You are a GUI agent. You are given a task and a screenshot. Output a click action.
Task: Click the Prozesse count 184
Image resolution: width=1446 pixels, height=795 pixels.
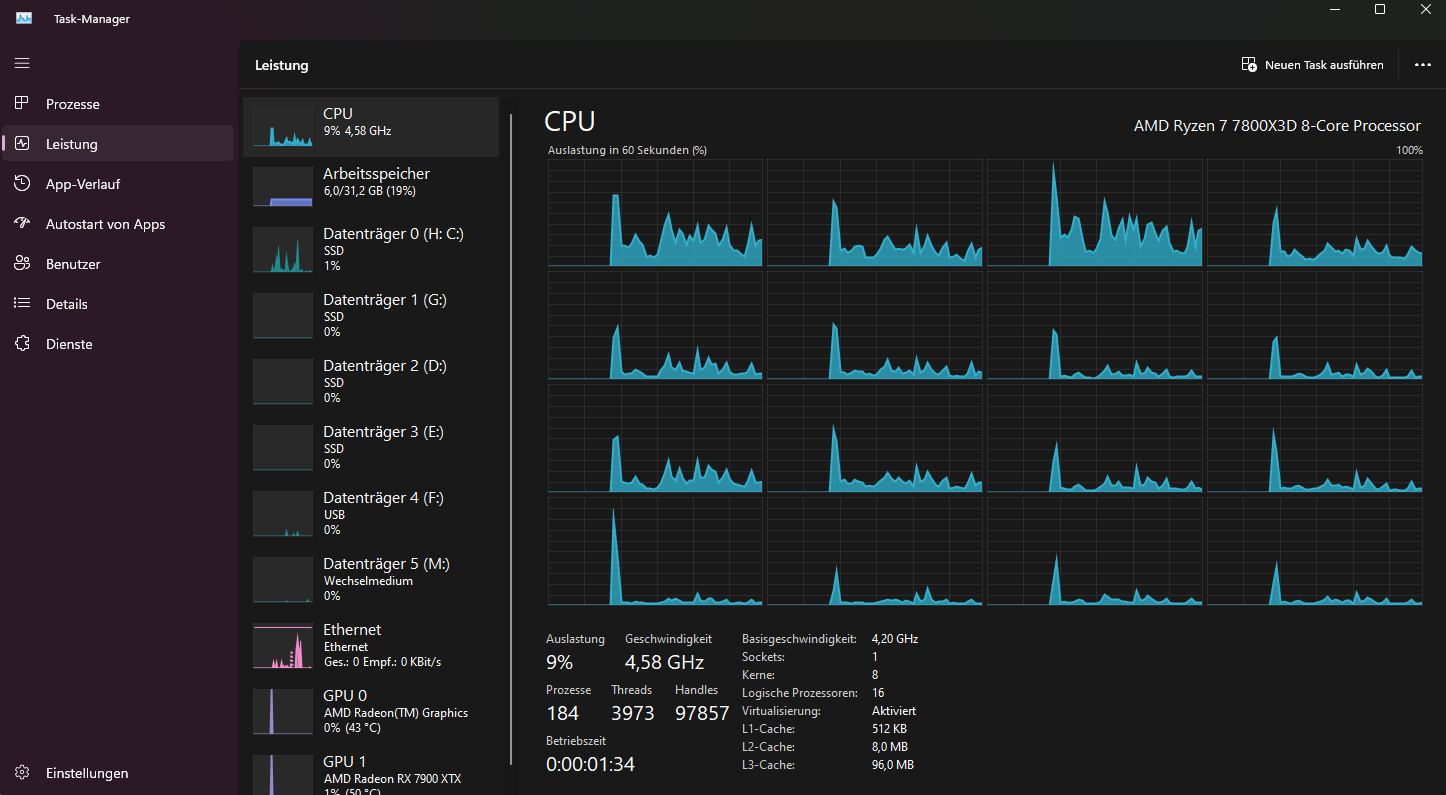pyautogui.click(x=563, y=714)
